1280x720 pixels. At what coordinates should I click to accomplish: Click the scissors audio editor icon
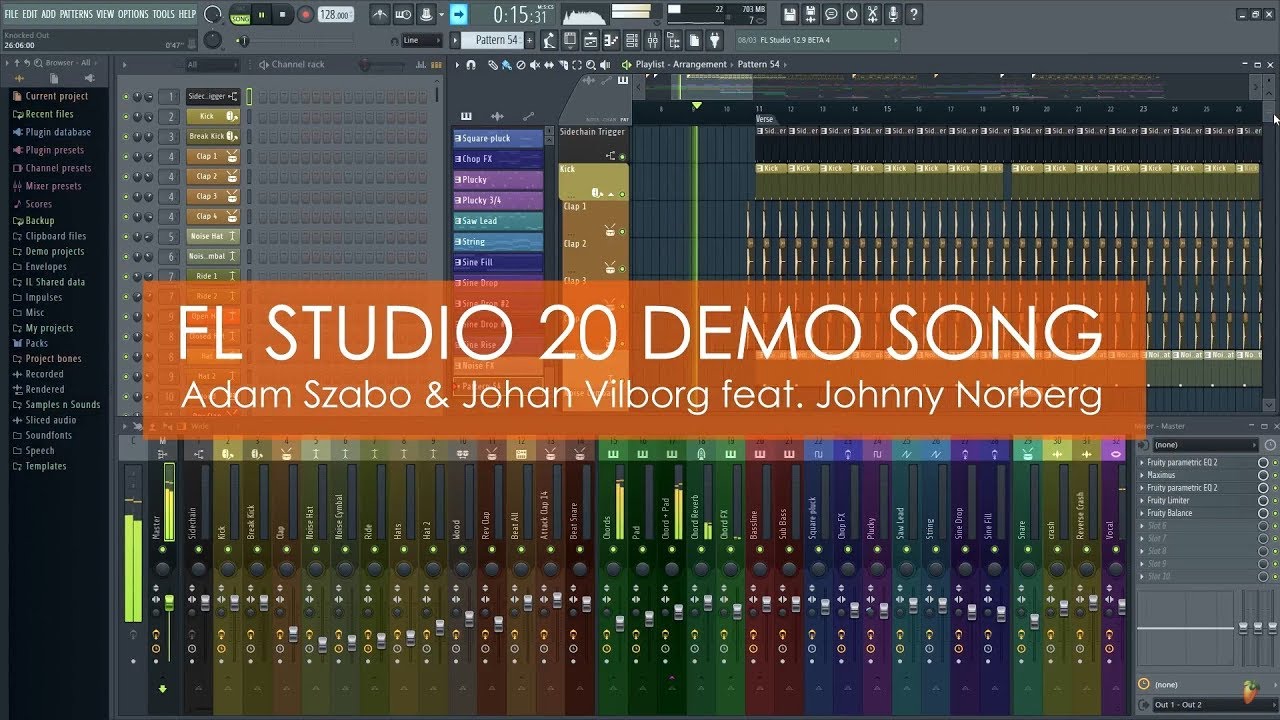click(872, 15)
